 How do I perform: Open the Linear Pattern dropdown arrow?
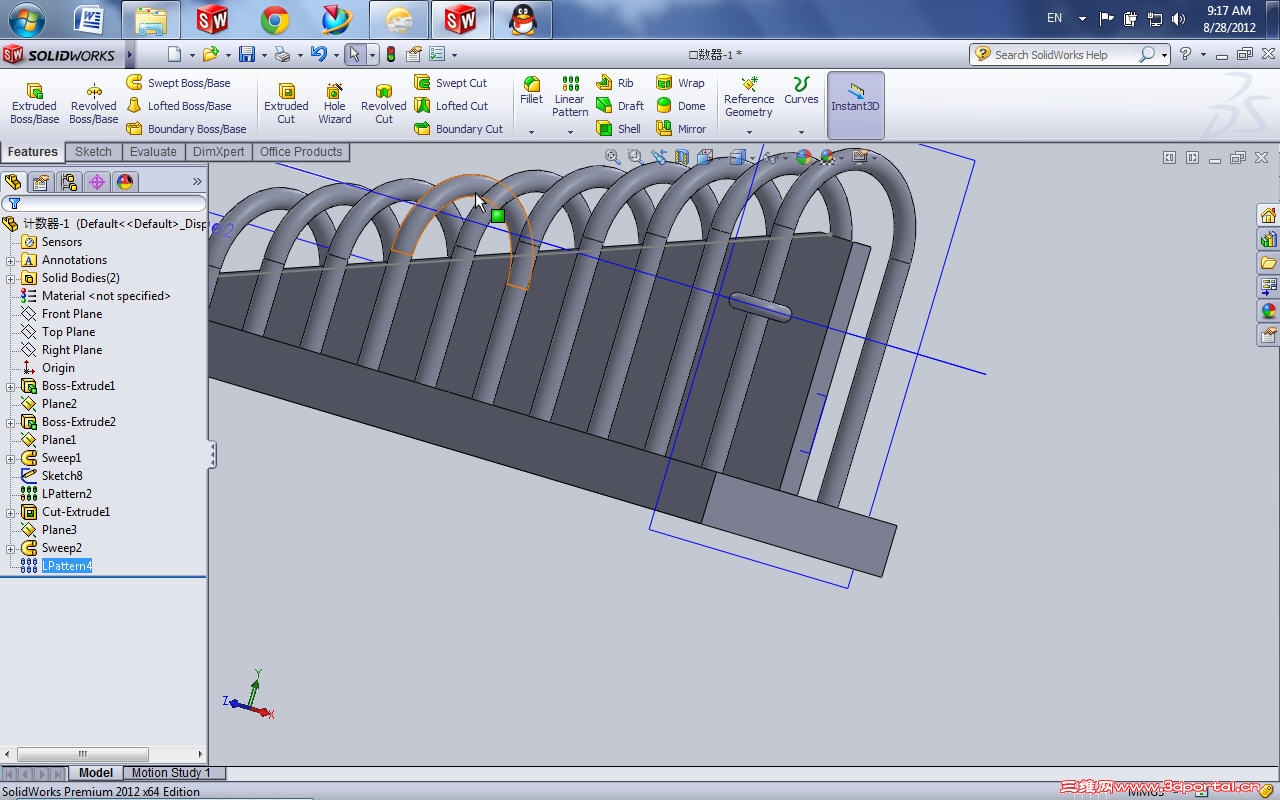pos(570,132)
